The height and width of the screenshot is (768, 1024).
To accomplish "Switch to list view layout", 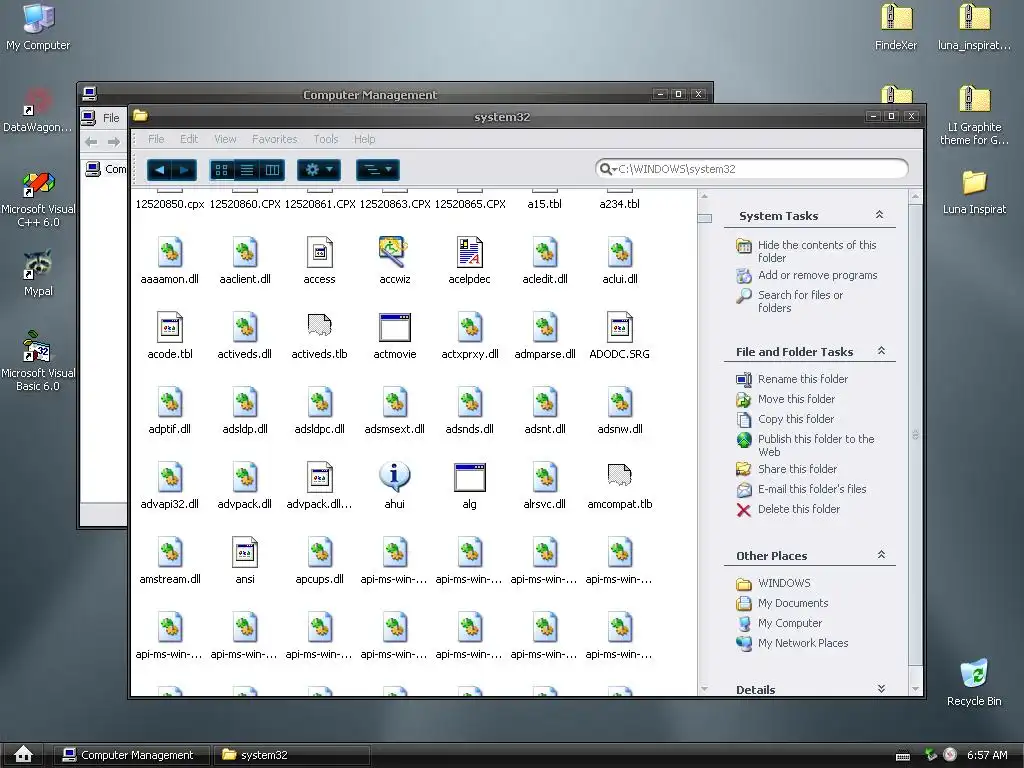I will pyautogui.click(x=247, y=170).
